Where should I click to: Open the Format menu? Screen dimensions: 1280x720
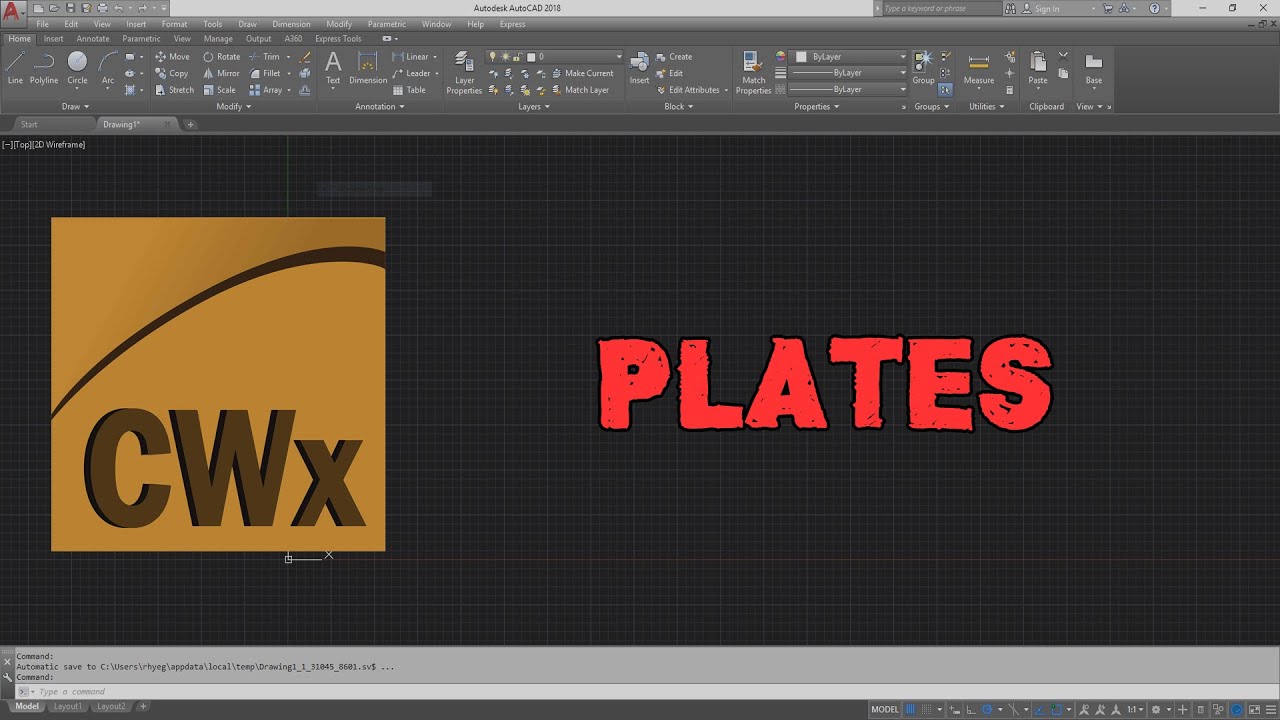[174, 24]
